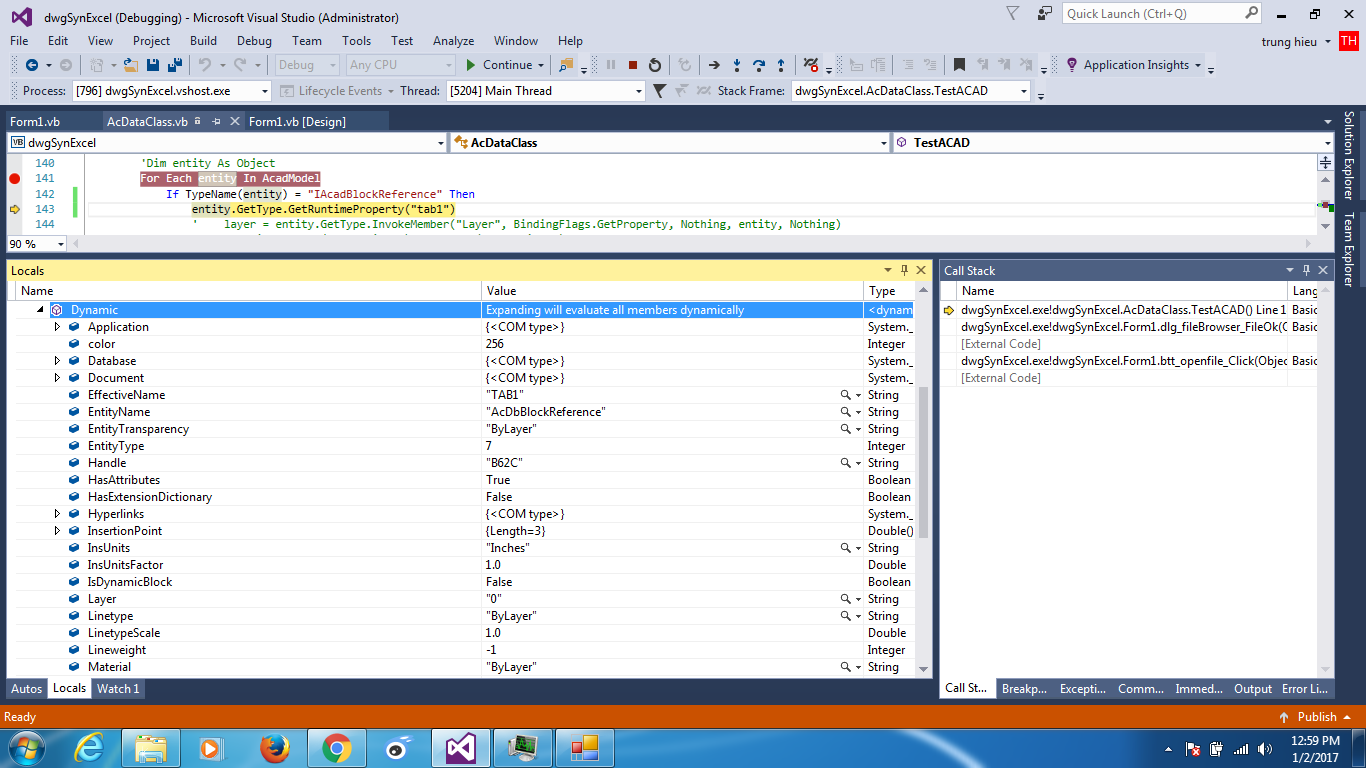Viewport: 1366px width, 768px height.
Task: Open the Stack Frame dropdown
Action: 1024,91
